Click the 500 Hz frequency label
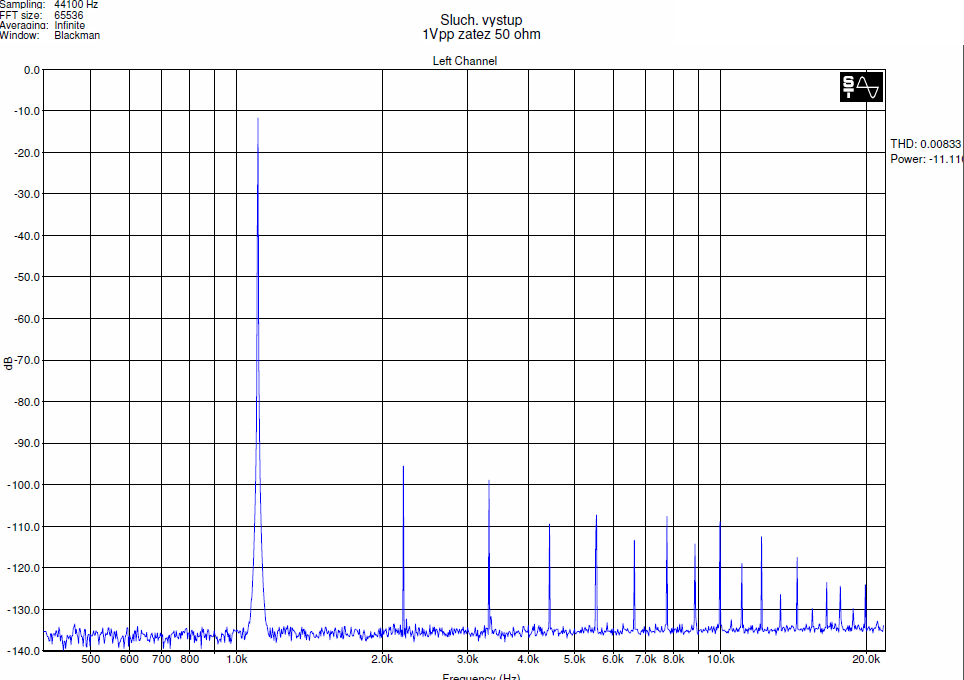The height and width of the screenshot is (680, 964). click(90, 660)
